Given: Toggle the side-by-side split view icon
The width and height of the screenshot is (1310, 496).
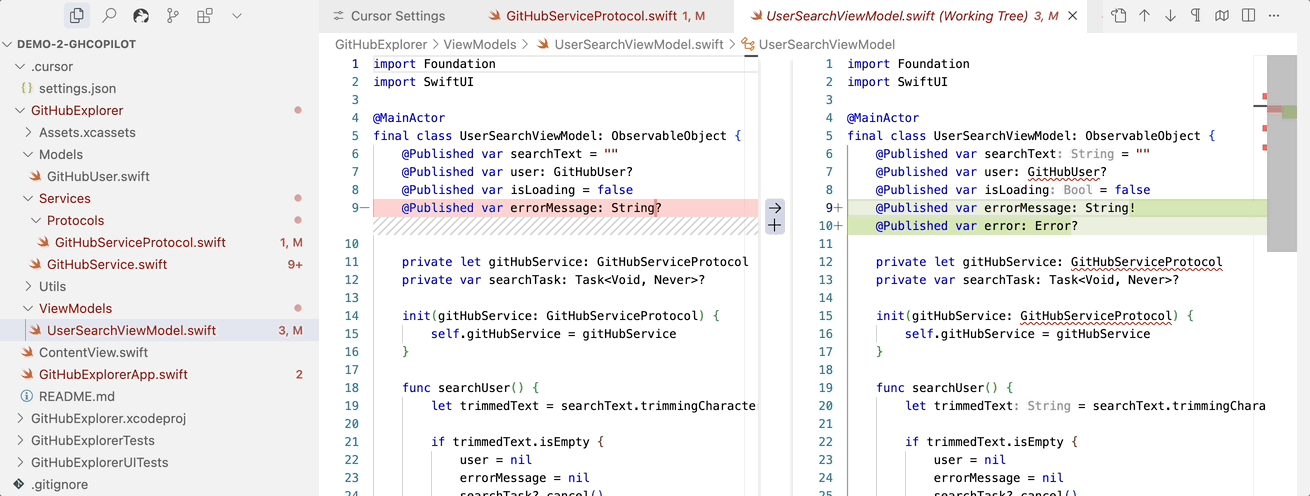Looking at the screenshot, I should 1248,16.
